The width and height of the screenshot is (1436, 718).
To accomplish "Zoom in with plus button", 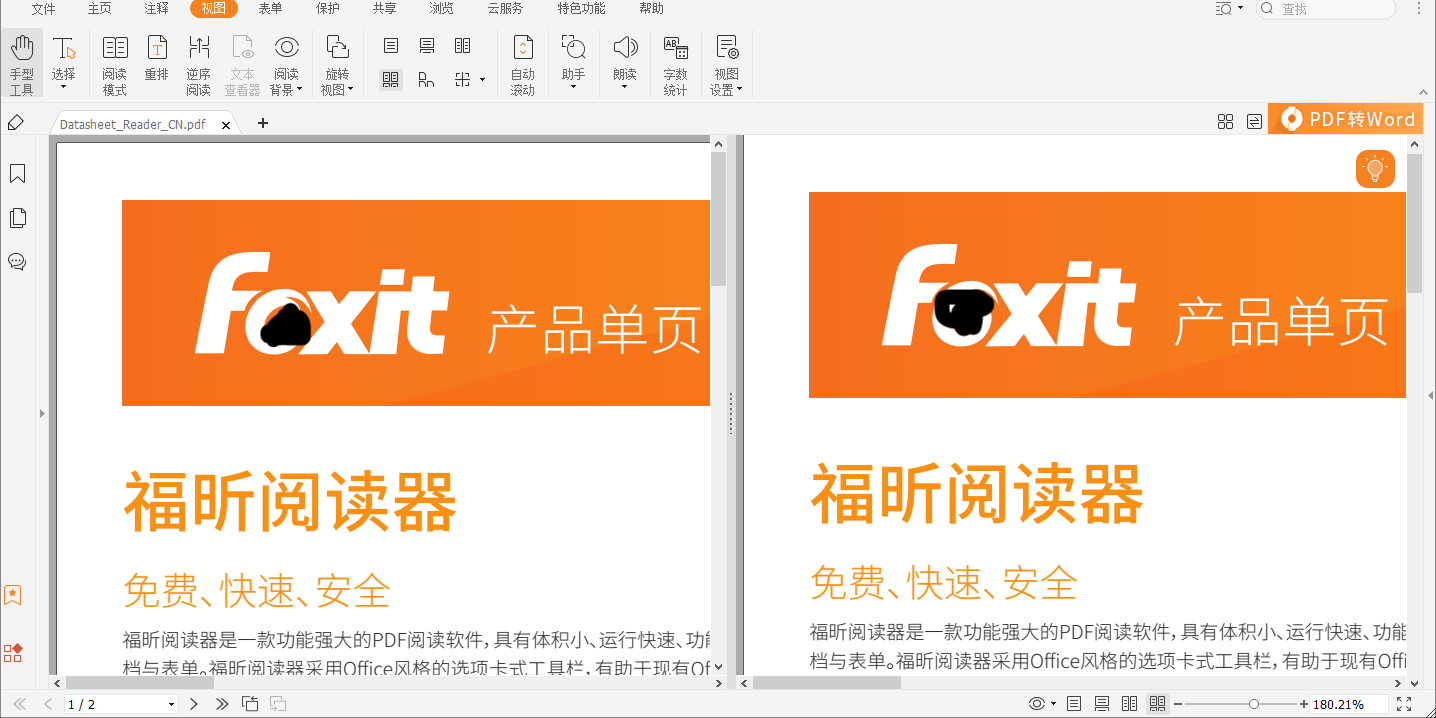I will (x=1304, y=704).
